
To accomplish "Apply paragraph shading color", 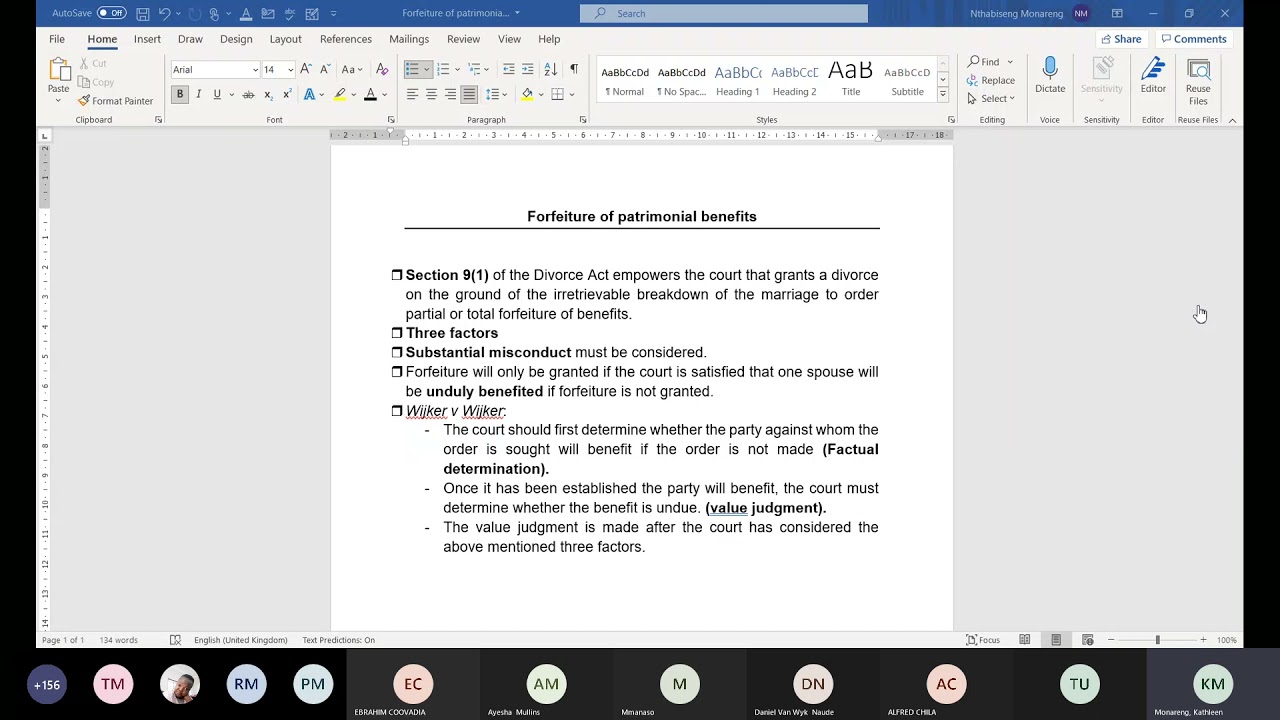I will tap(527, 94).
